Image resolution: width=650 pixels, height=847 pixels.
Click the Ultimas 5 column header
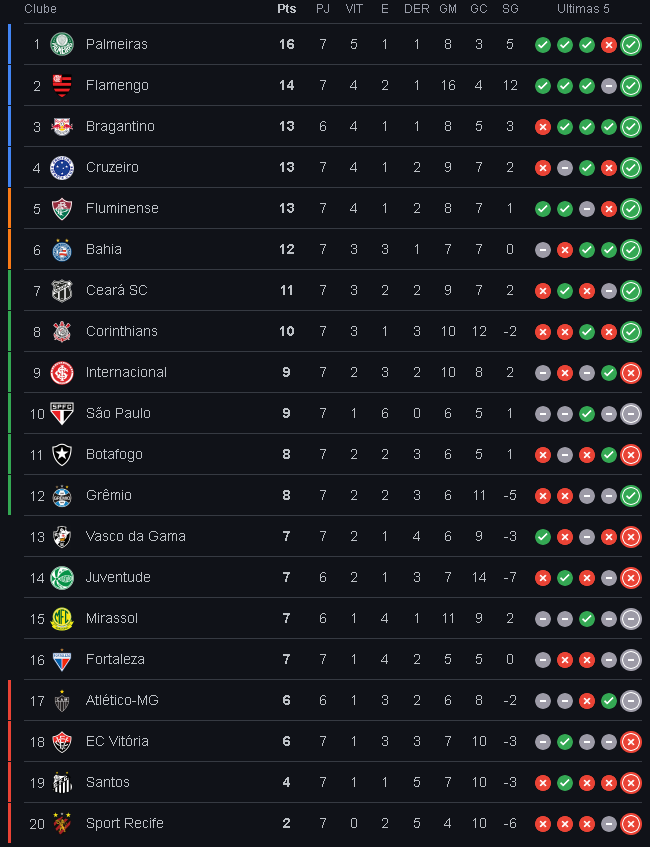[583, 9]
